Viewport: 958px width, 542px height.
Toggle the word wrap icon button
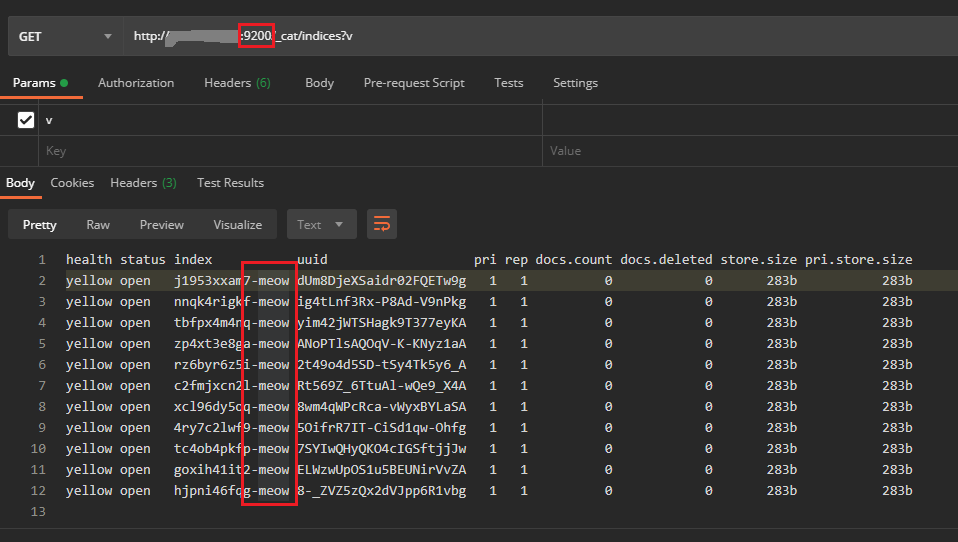click(382, 224)
